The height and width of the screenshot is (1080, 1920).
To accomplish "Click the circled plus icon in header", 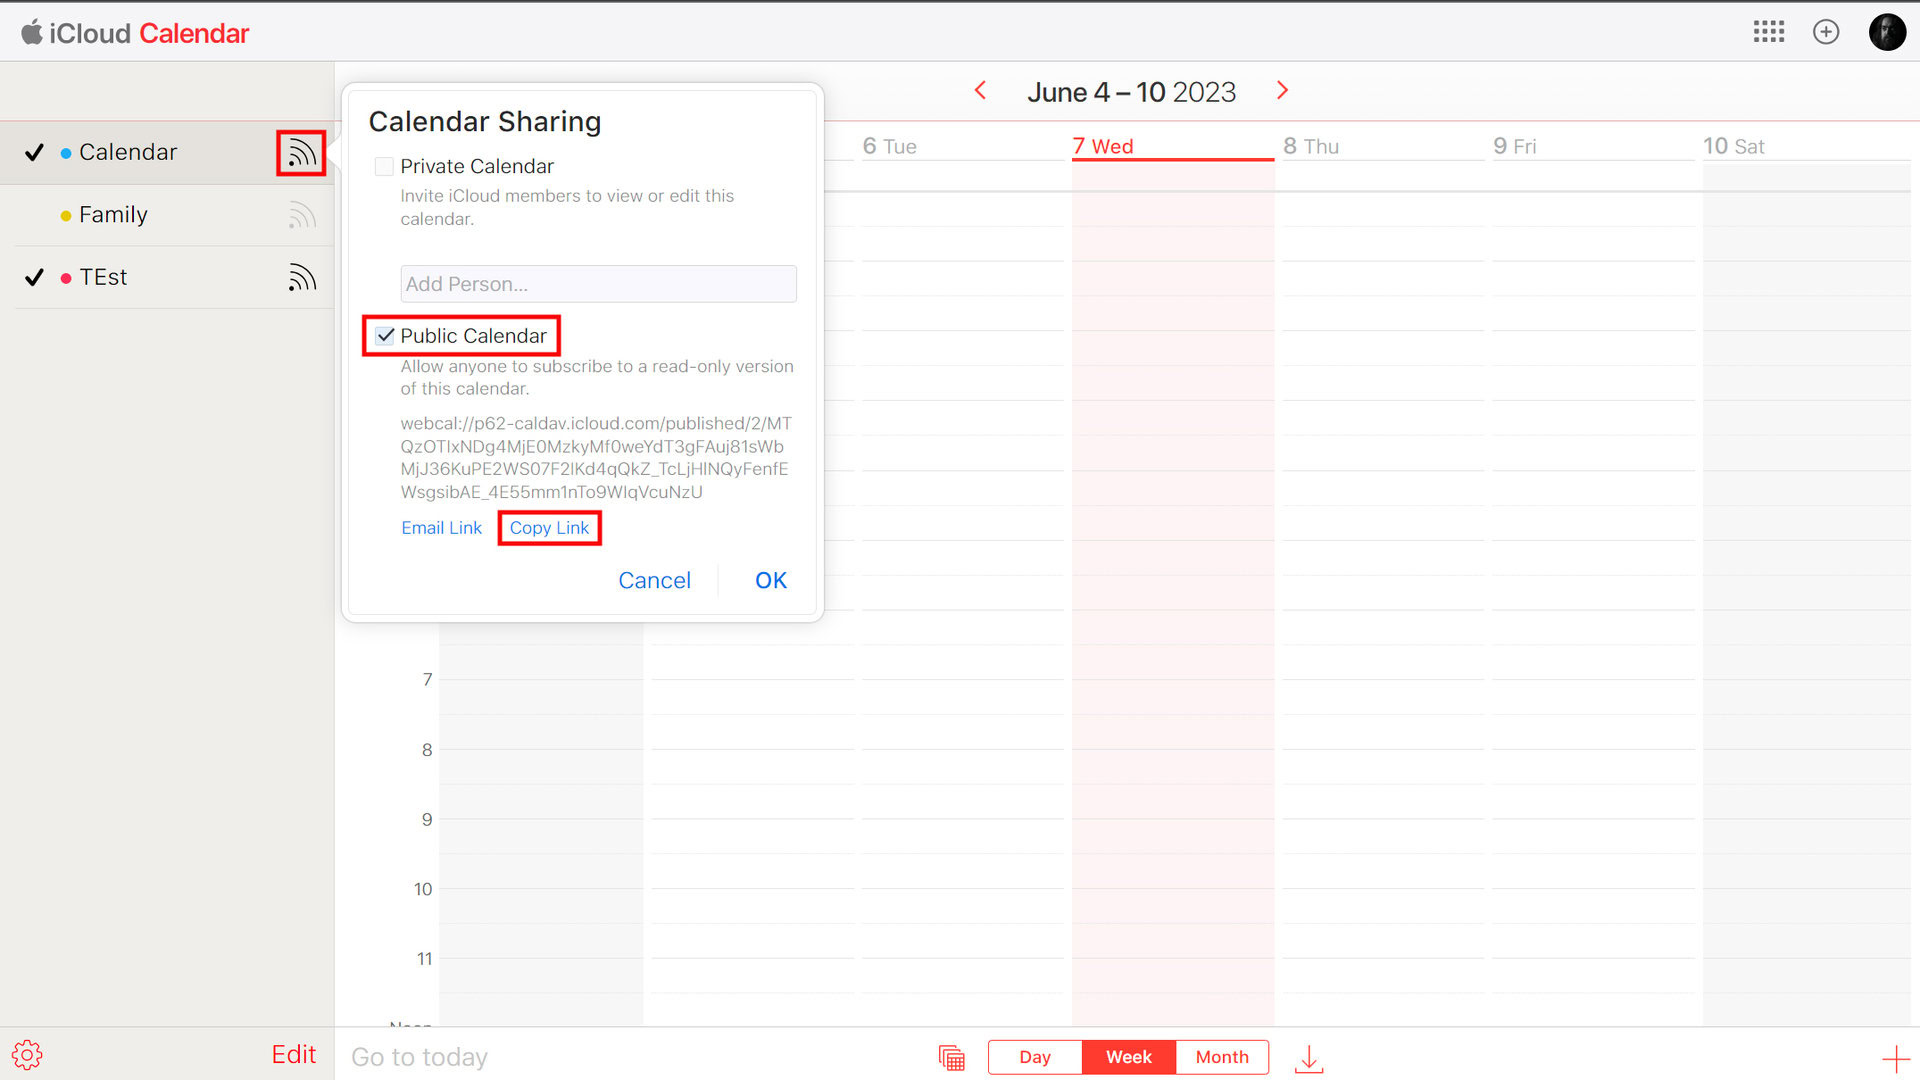I will [x=1826, y=32].
